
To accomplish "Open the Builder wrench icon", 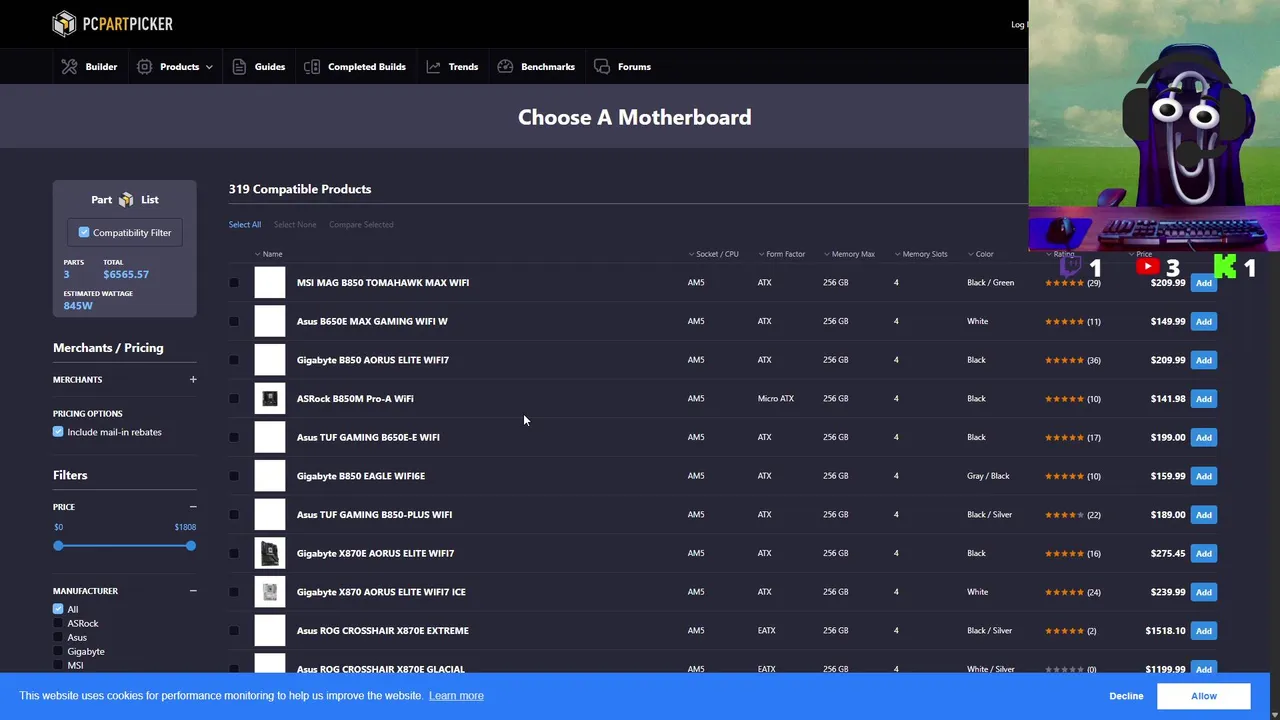I will [69, 67].
